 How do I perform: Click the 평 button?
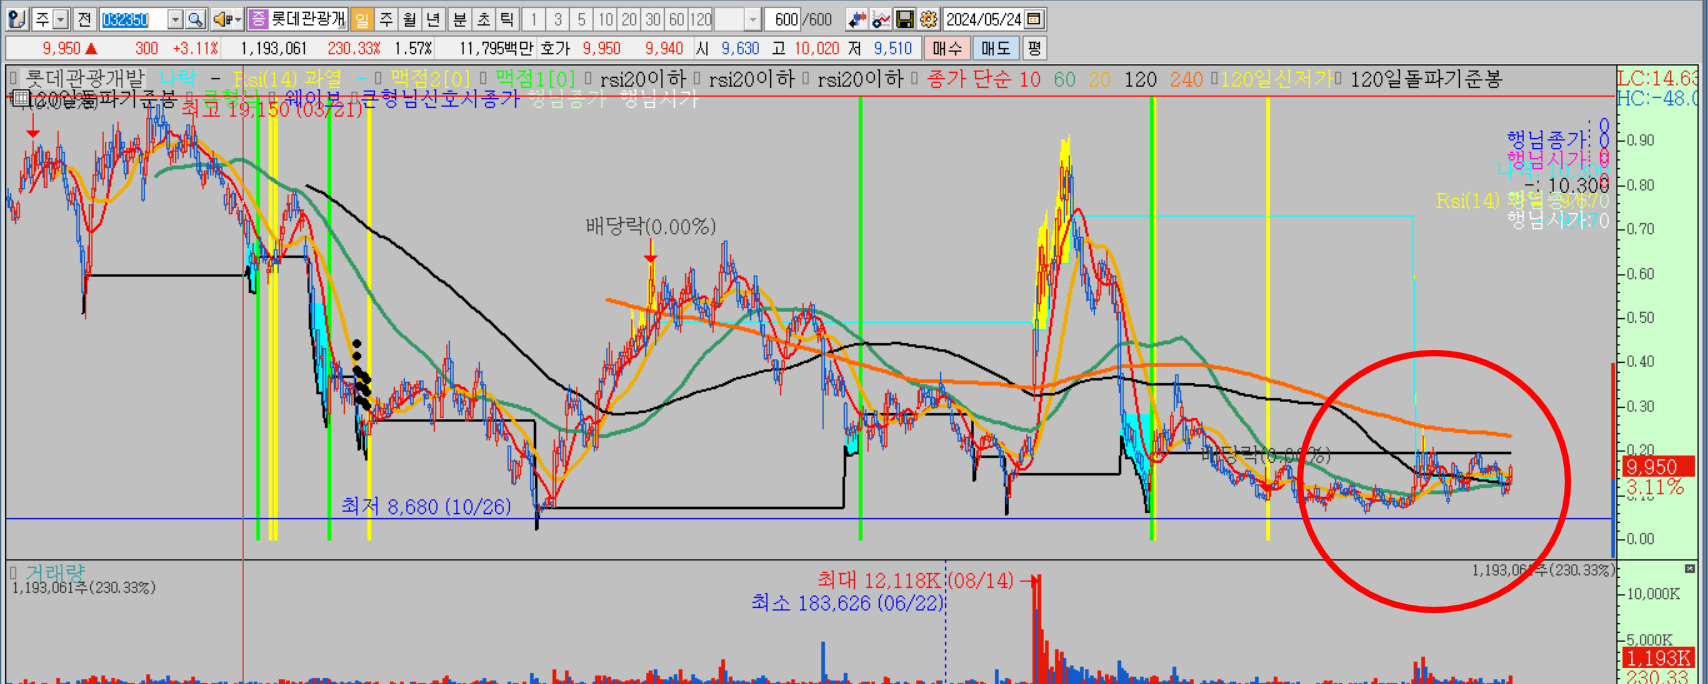pyautogui.click(x=1034, y=48)
